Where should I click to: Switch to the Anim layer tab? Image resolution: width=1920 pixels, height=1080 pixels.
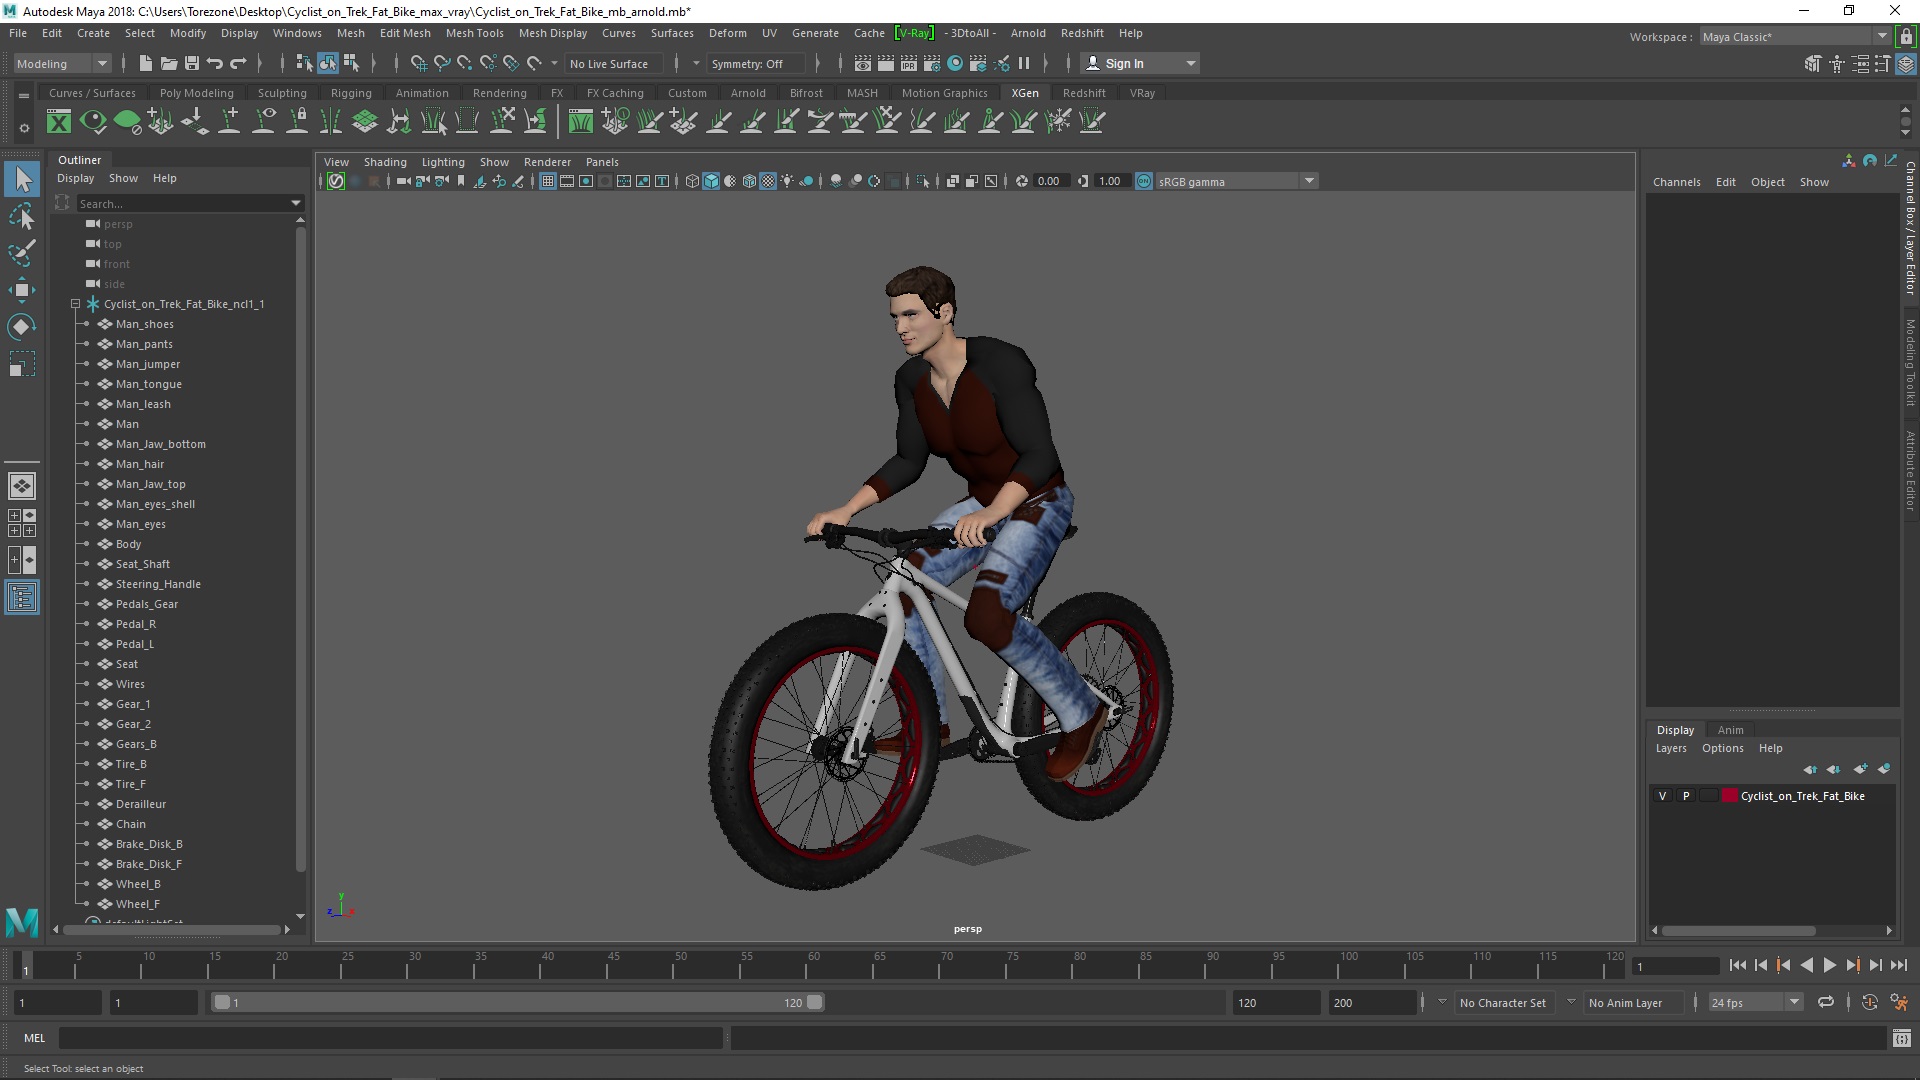[1729, 730]
